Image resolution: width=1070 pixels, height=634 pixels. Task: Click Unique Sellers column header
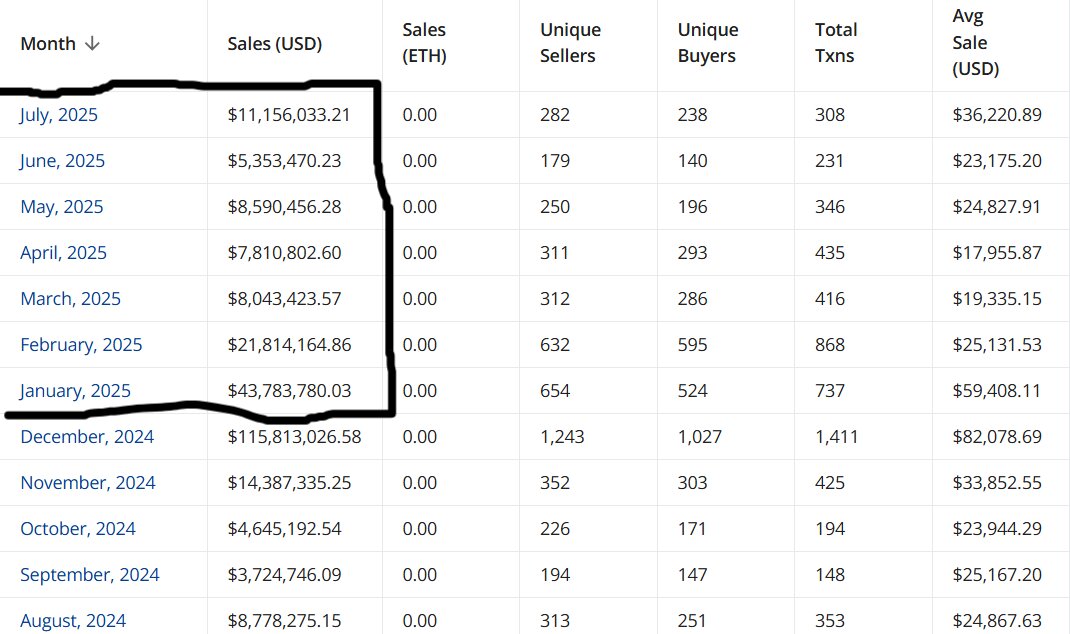tap(571, 43)
